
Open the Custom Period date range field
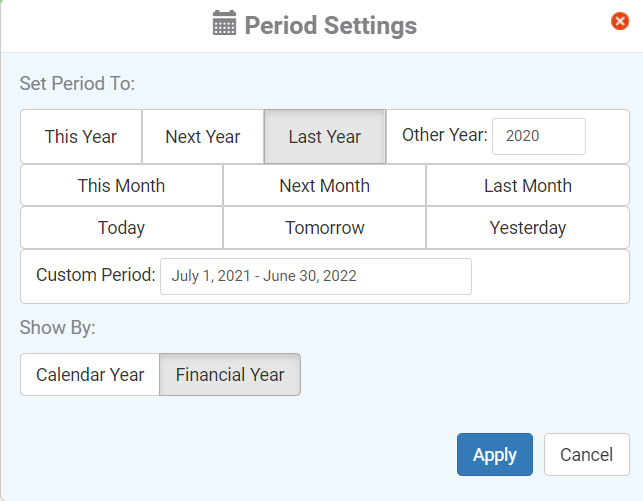316,276
